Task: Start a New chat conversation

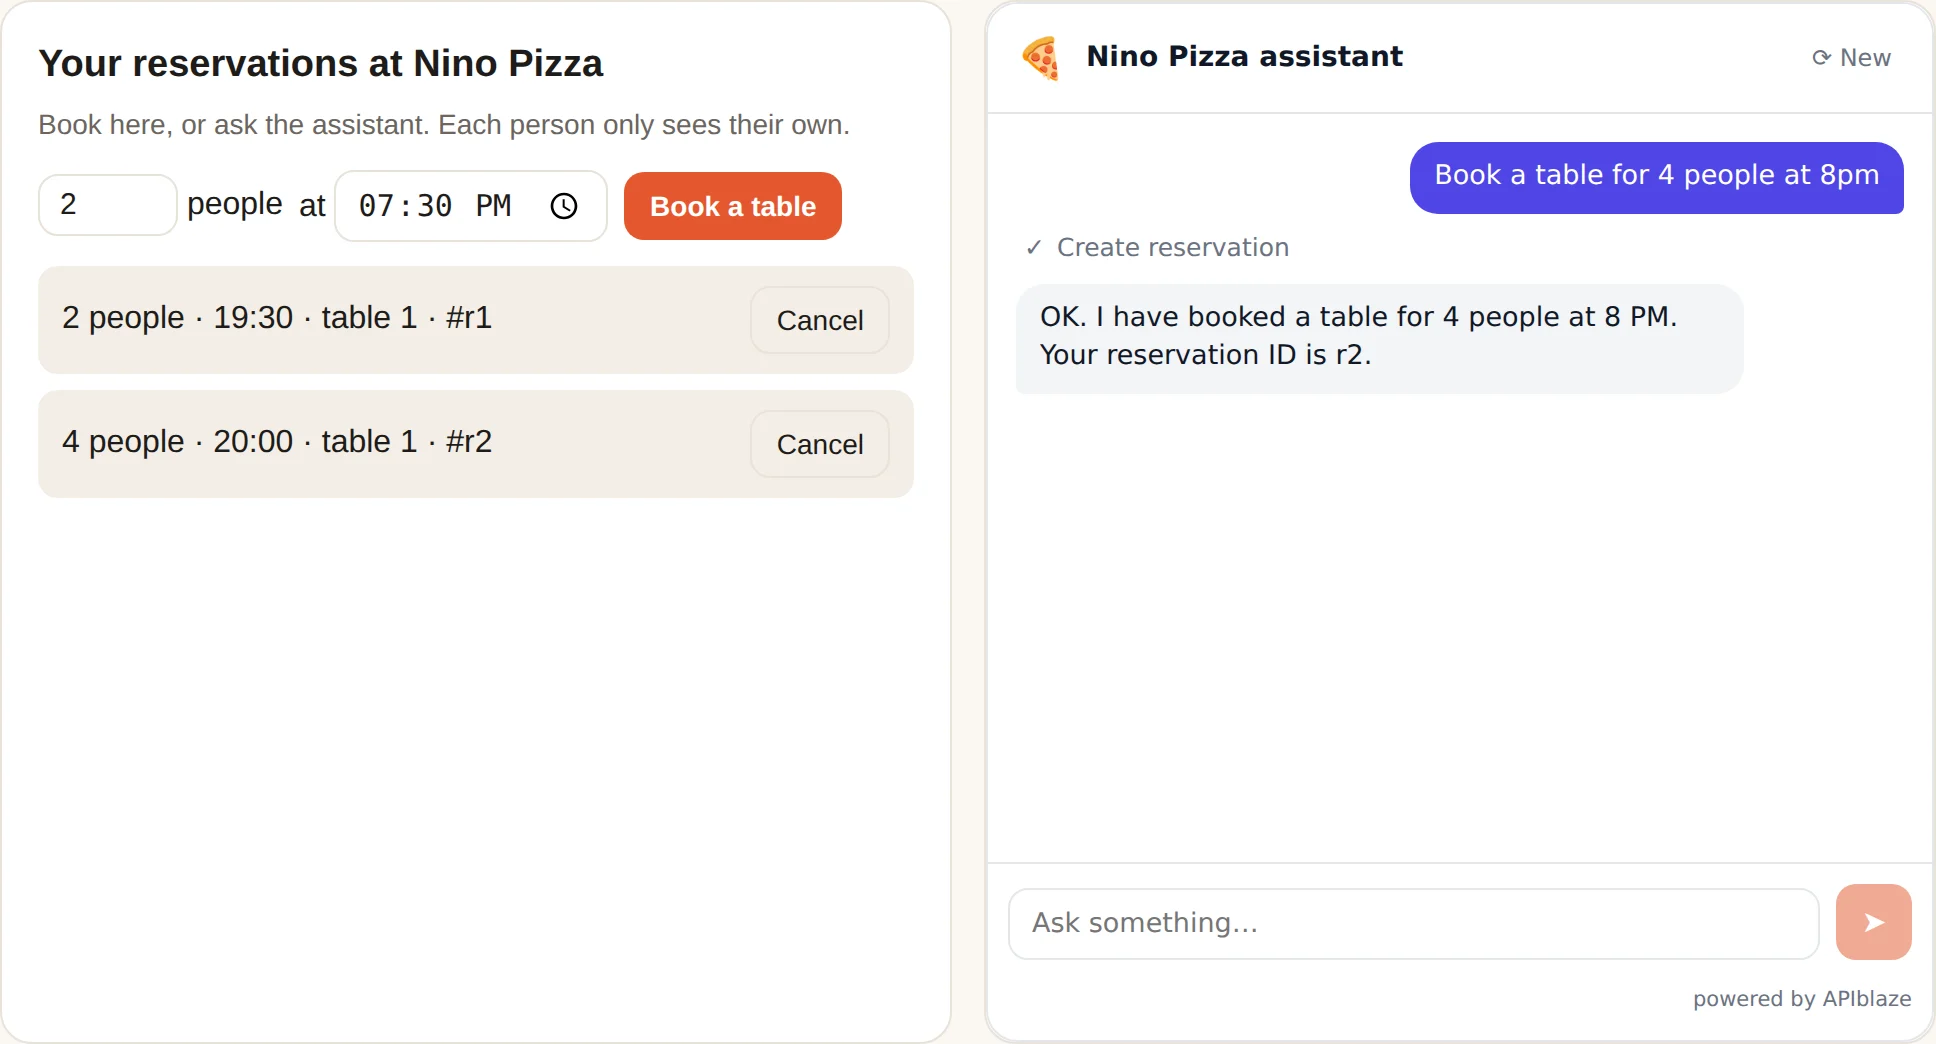Action: point(1852,58)
